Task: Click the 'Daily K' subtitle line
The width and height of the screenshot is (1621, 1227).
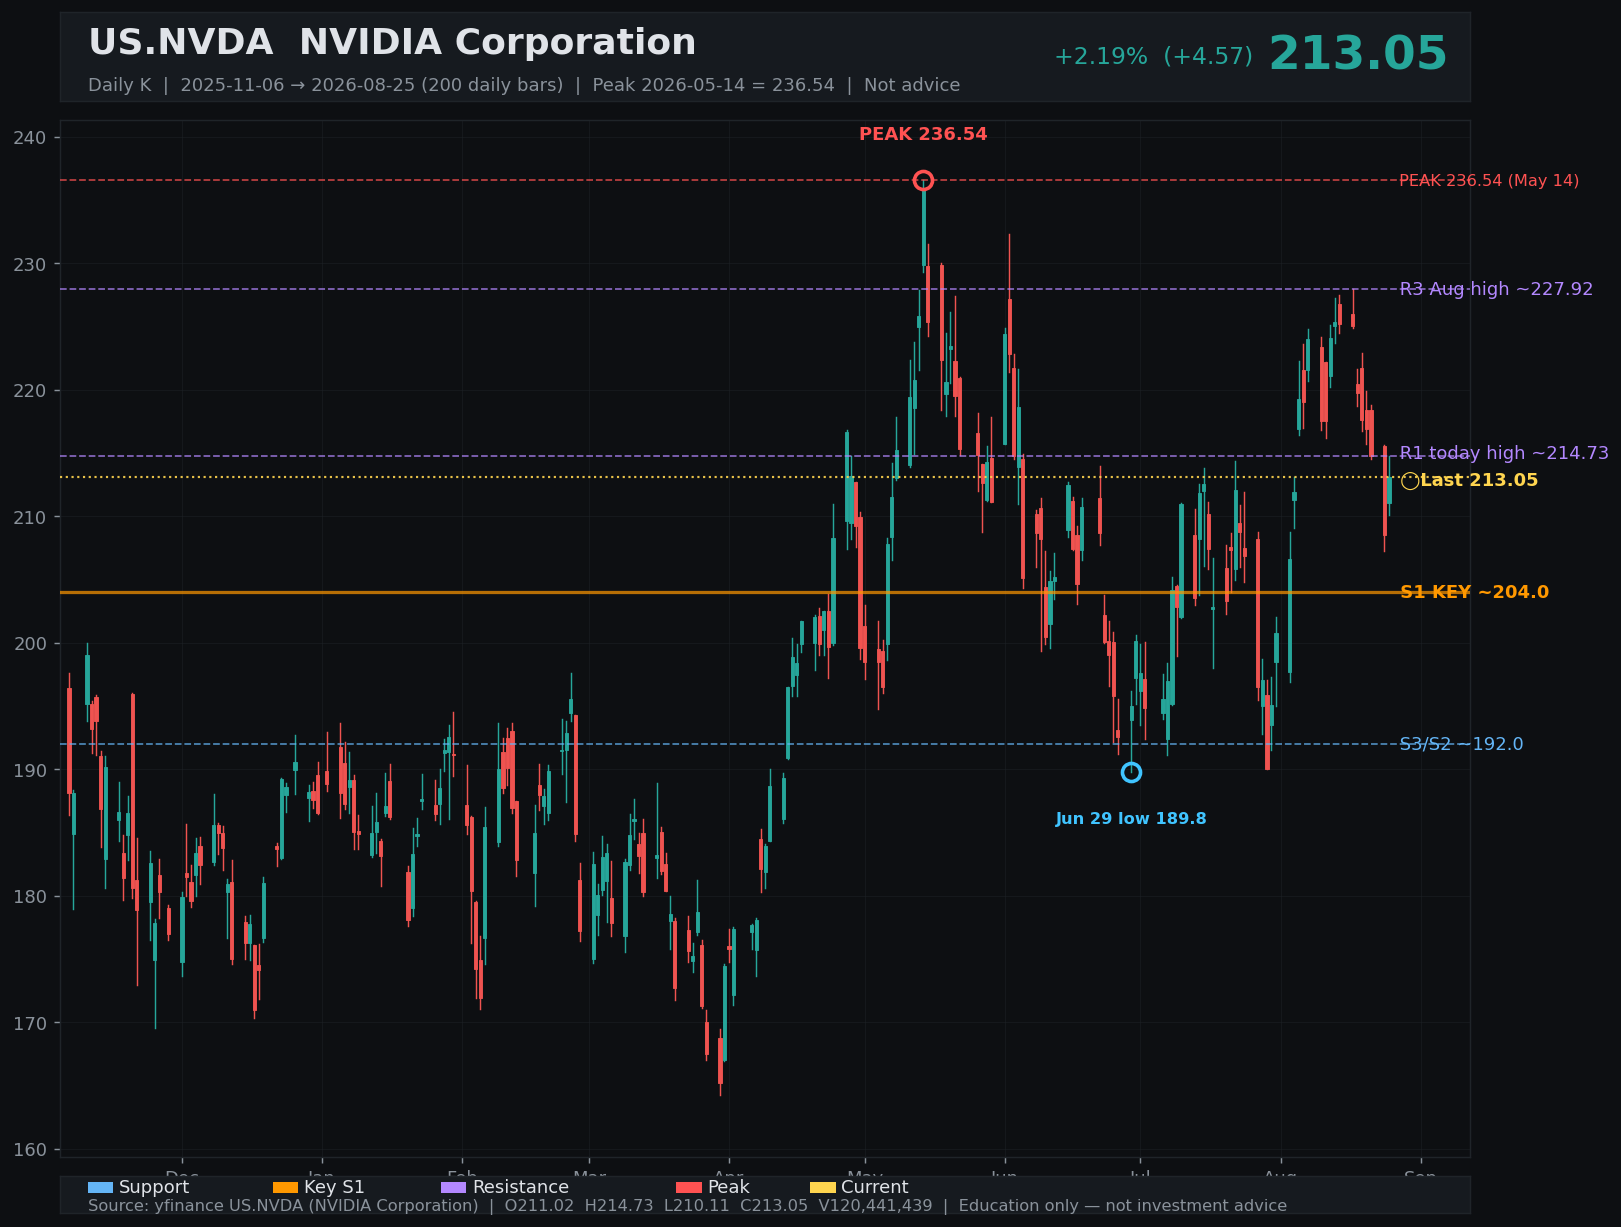Action: (524, 85)
